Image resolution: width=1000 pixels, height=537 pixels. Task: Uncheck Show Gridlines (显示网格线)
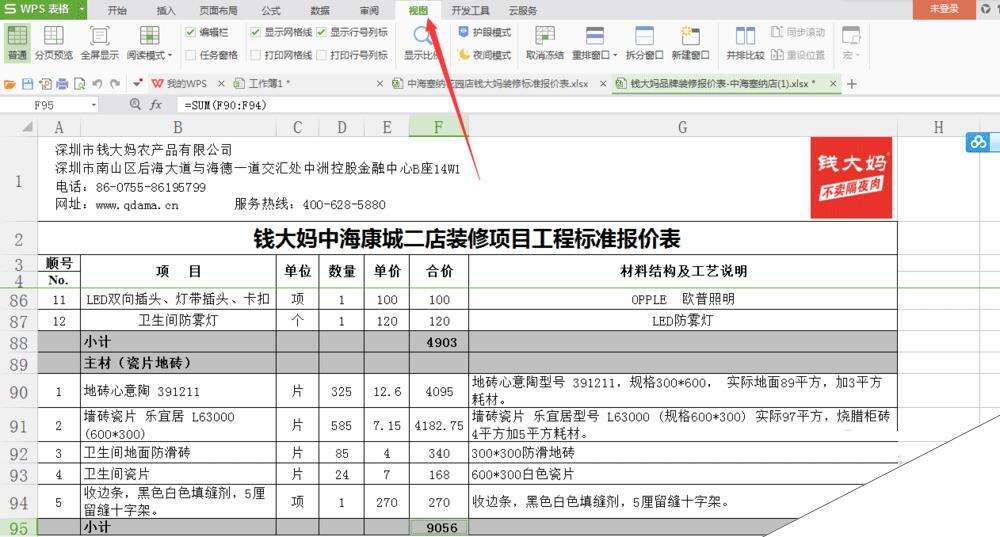point(255,32)
